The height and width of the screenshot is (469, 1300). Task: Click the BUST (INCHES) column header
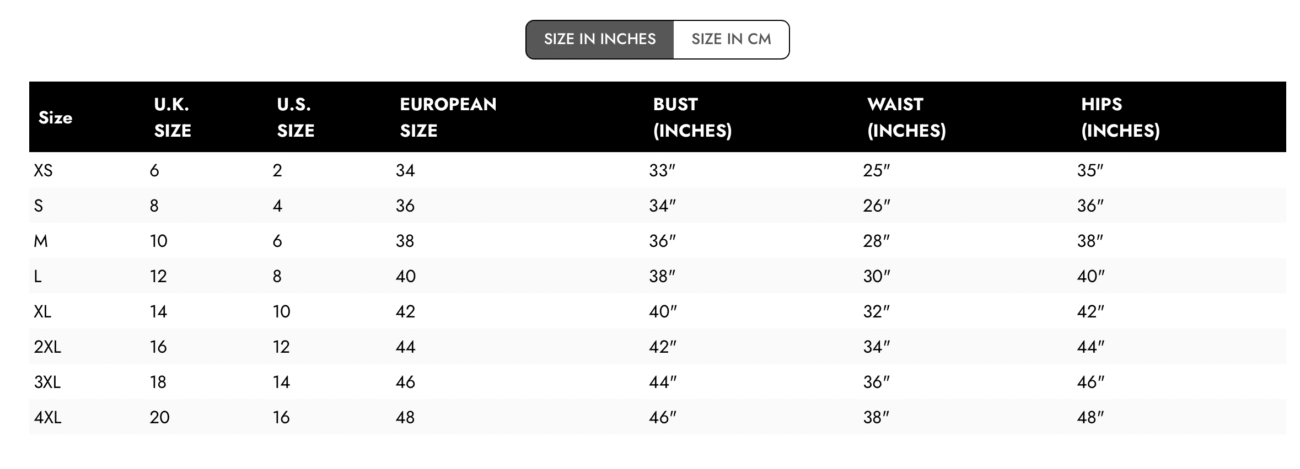coord(692,117)
